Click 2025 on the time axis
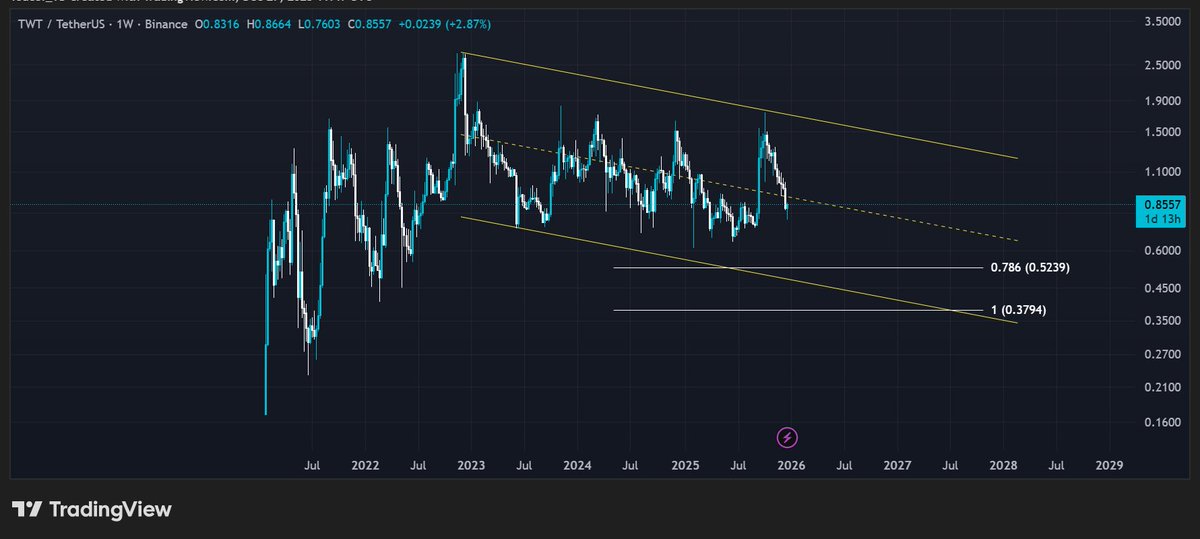 684,466
